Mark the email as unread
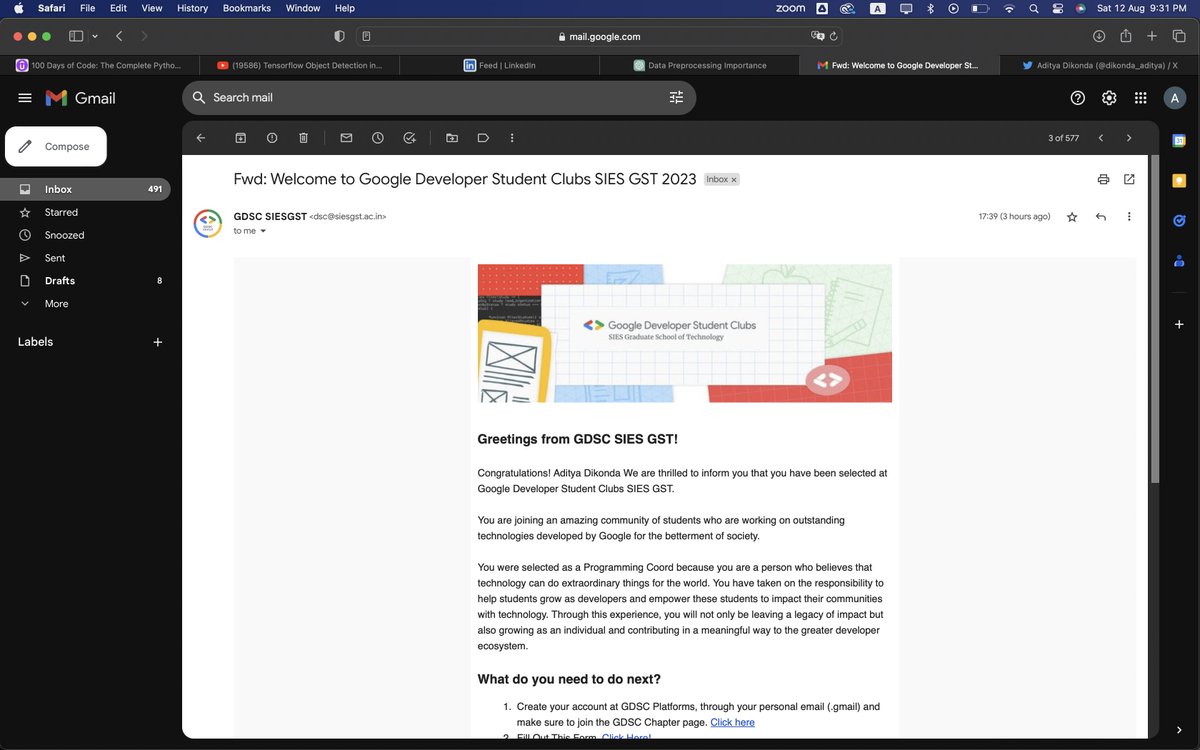The image size is (1200, 750). coord(346,138)
